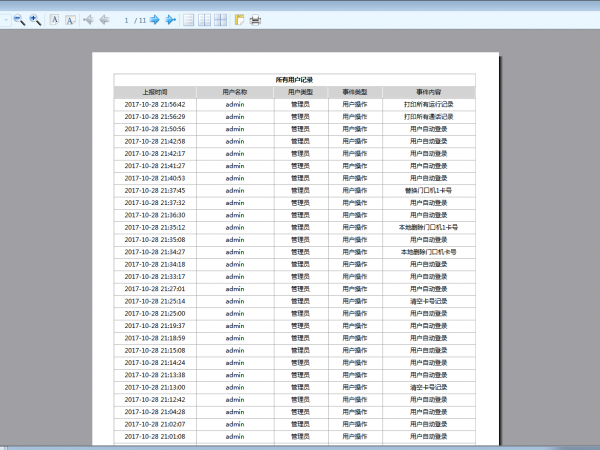Switch to single page view layout
Viewport: 600px width, 450px height.
(189, 20)
